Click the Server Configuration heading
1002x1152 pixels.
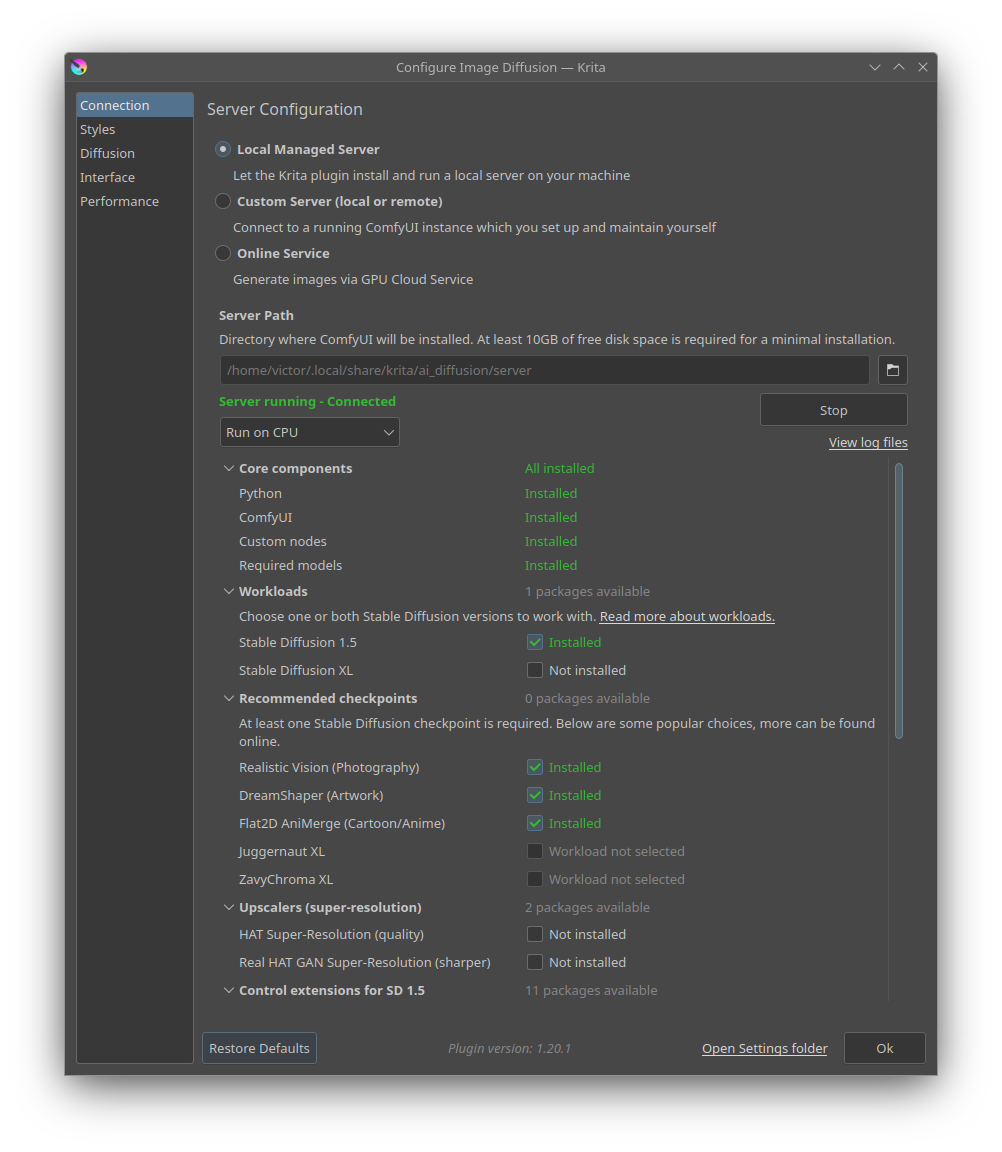284,109
